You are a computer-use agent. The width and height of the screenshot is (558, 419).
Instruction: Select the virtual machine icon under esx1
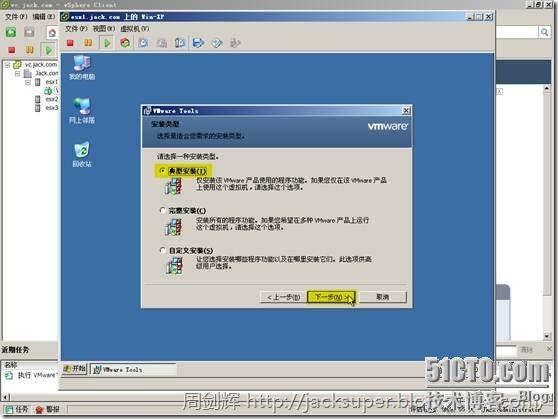coord(48,91)
